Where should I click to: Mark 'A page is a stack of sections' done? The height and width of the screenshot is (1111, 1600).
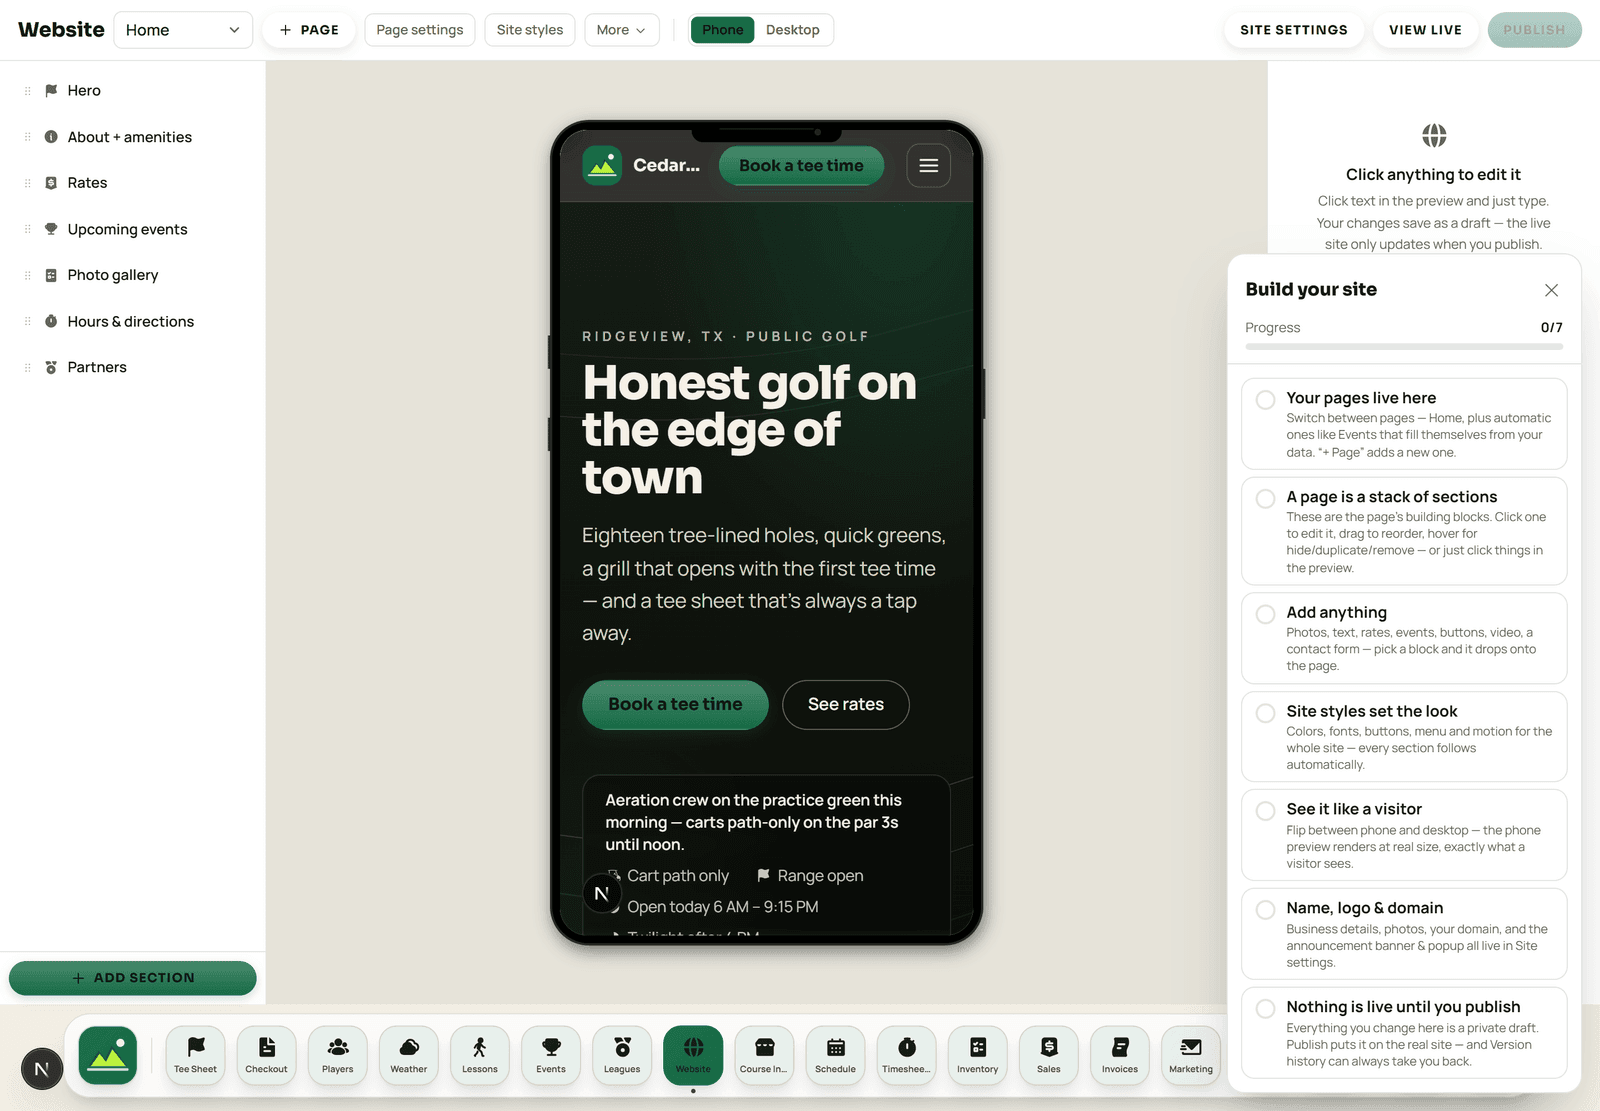click(x=1265, y=499)
